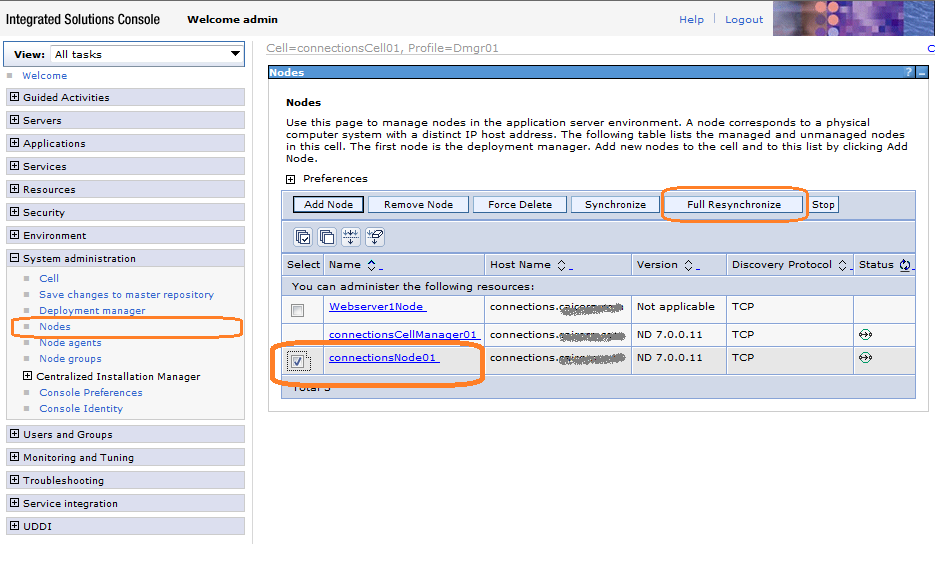
Task: Click the Select column header
Action: [x=303, y=265]
